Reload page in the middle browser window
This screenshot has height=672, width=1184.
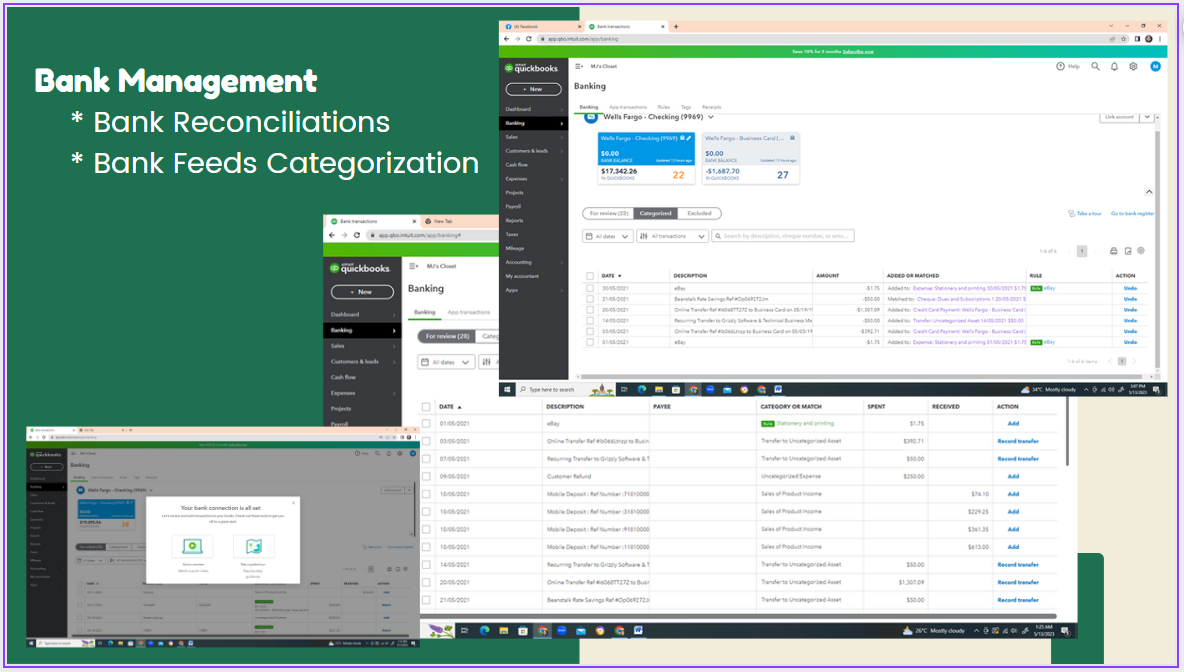356,235
